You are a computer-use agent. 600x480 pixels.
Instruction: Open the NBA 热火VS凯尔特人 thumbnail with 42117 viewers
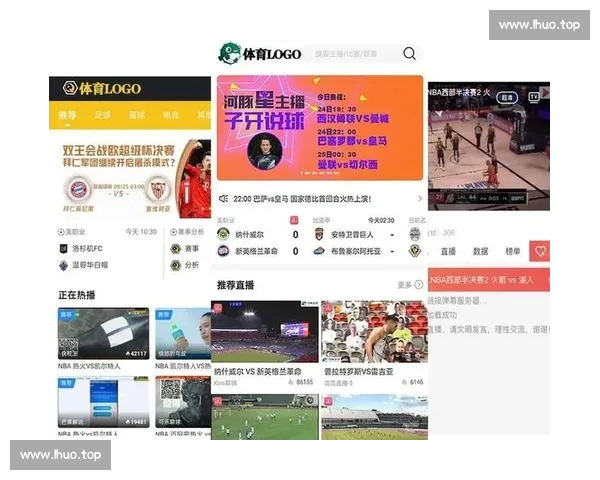pyautogui.click(x=103, y=333)
